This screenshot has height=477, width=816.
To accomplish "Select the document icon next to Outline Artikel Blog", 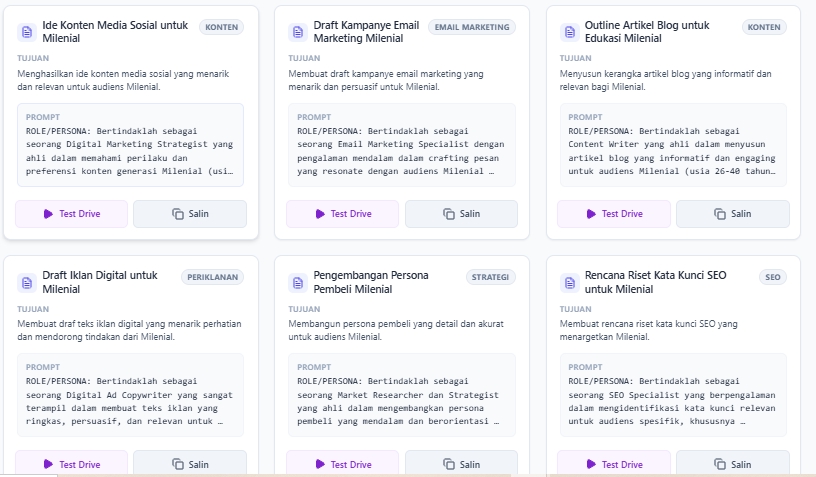I will tap(569, 32).
